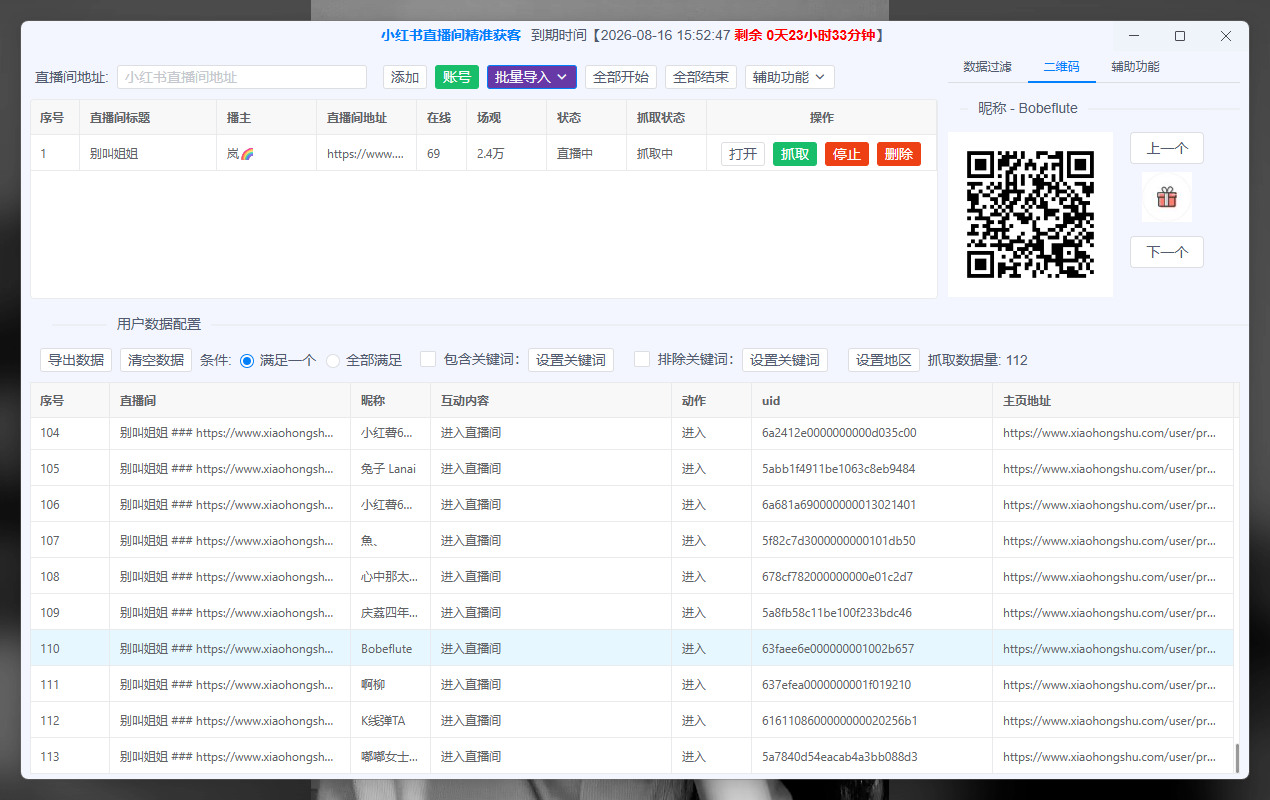1270x800 pixels.
Task: Click the green 账号 button
Action: coord(457,77)
